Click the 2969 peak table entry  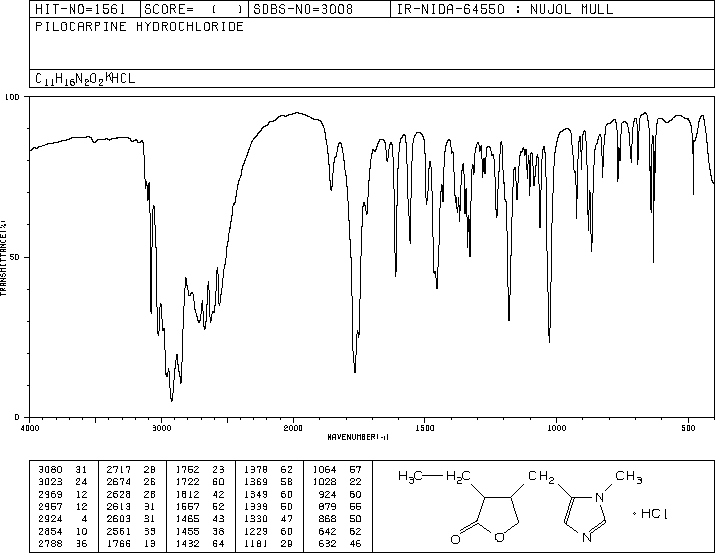coord(62,494)
